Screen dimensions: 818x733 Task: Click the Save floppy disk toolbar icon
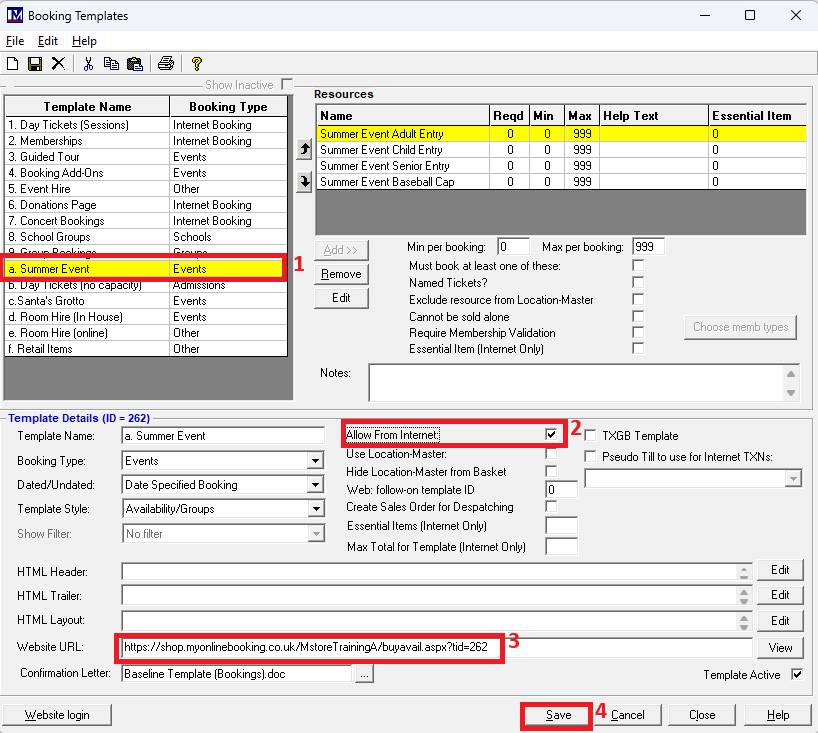pyautogui.click(x=35, y=64)
